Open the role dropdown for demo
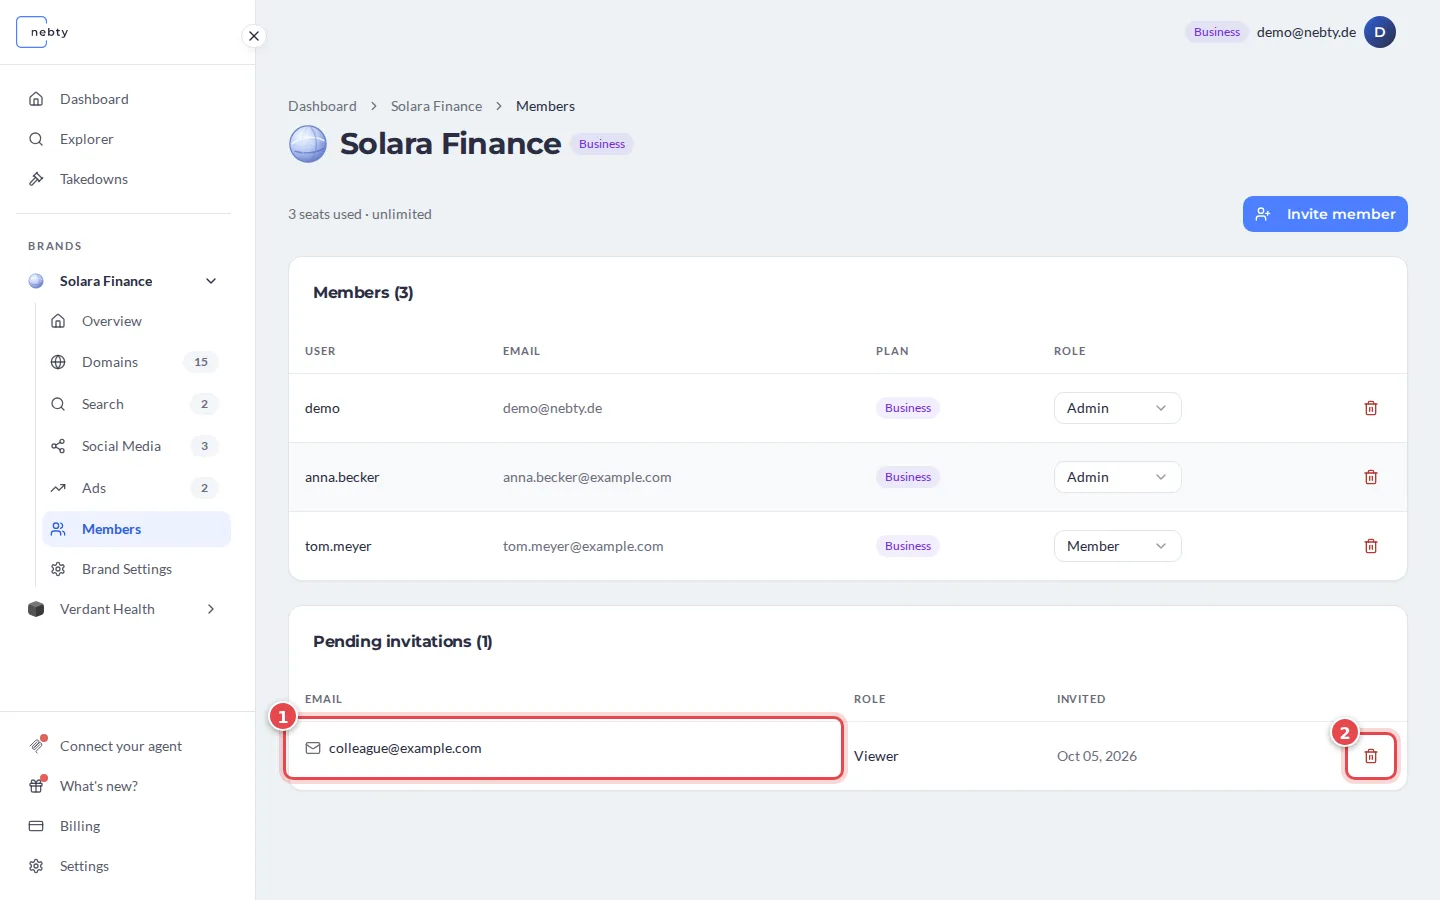The width and height of the screenshot is (1440, 900). (1117, 408)
